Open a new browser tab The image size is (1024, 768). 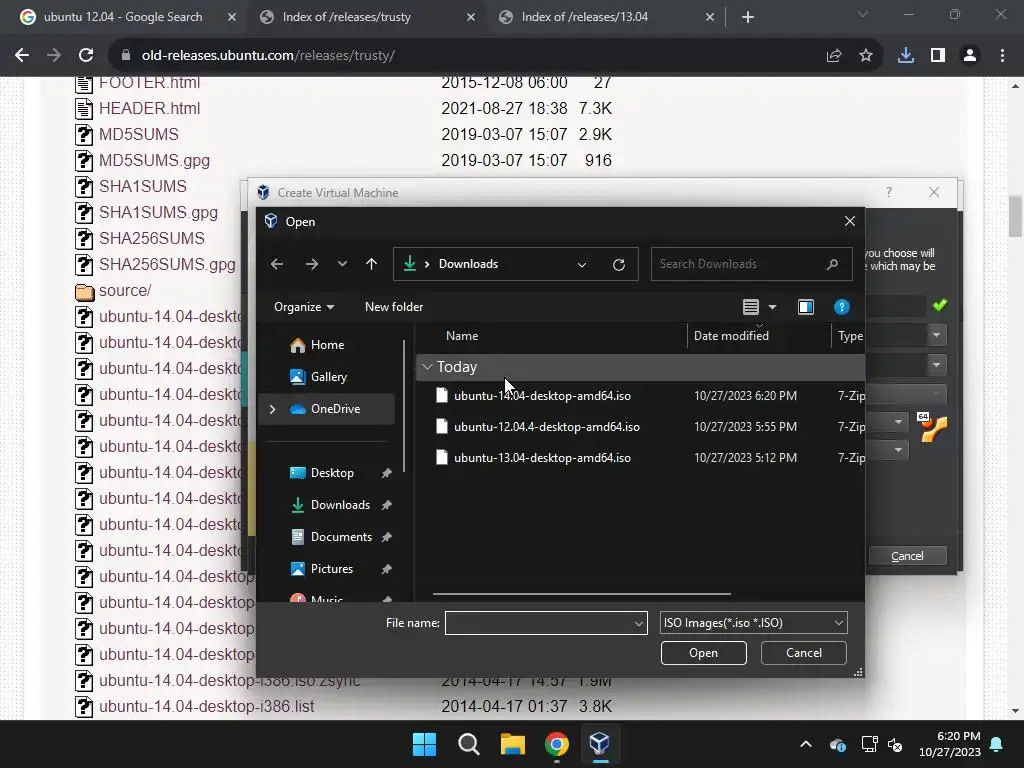pyautogui.click(x=748, y=18)
